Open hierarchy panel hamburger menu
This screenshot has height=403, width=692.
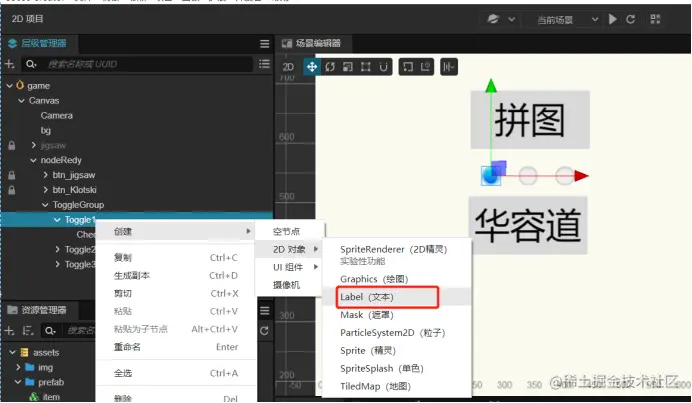[264, 44]
